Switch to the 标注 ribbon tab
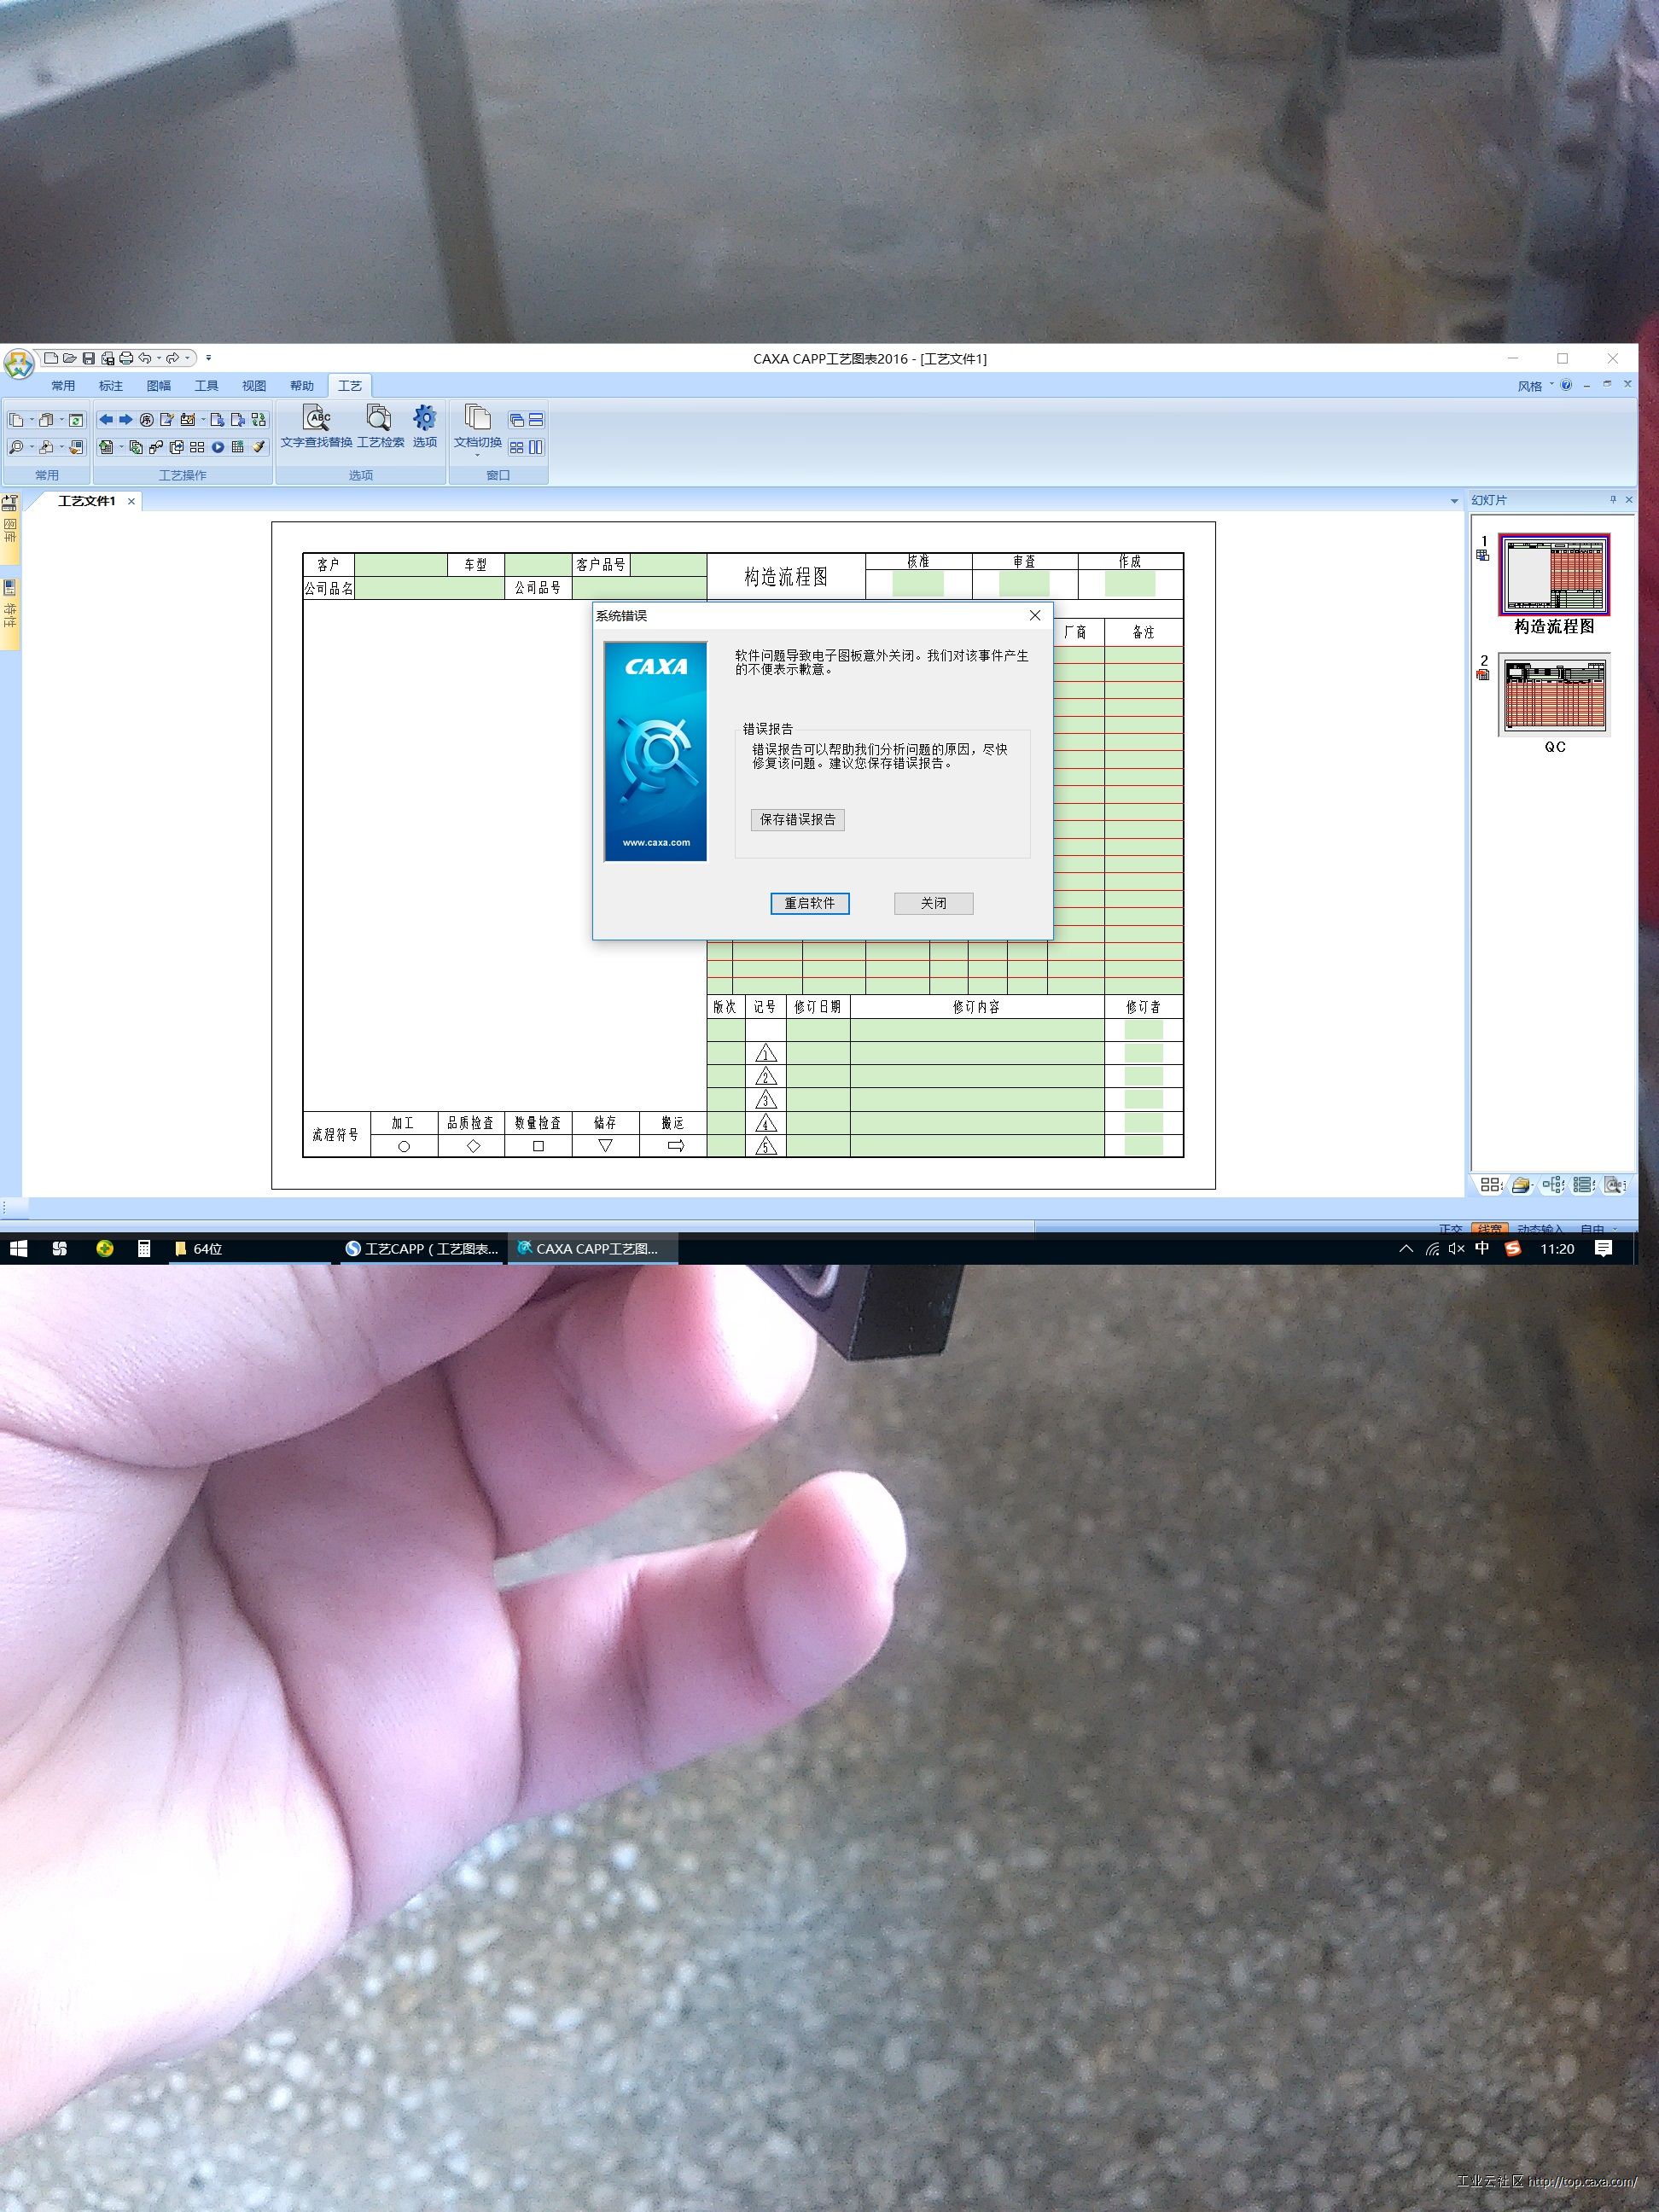The height and width of the screenshot is (2212, 1659). pyautogui.click(x=110, y=386)
